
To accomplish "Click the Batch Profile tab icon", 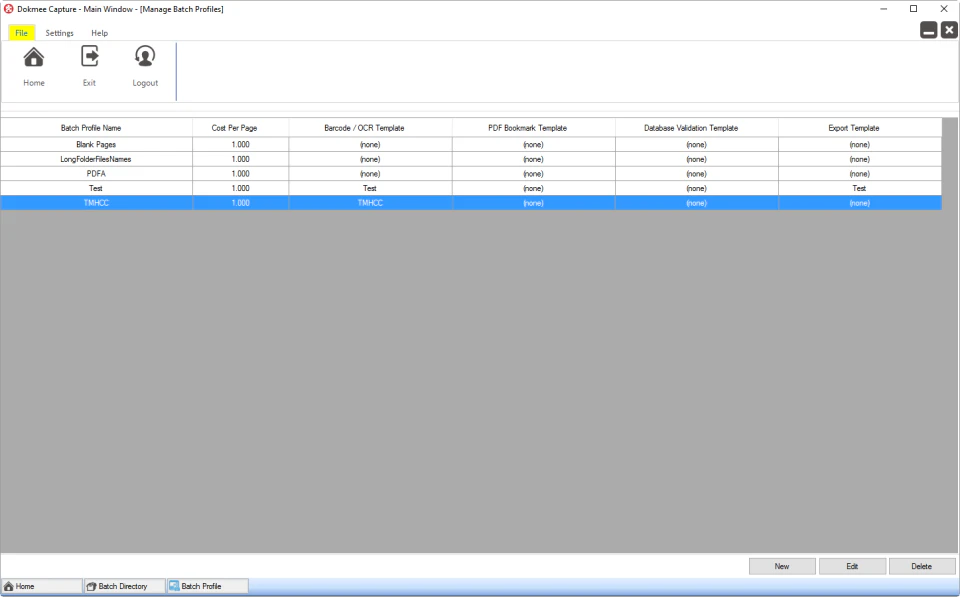I will click(172, 586).
